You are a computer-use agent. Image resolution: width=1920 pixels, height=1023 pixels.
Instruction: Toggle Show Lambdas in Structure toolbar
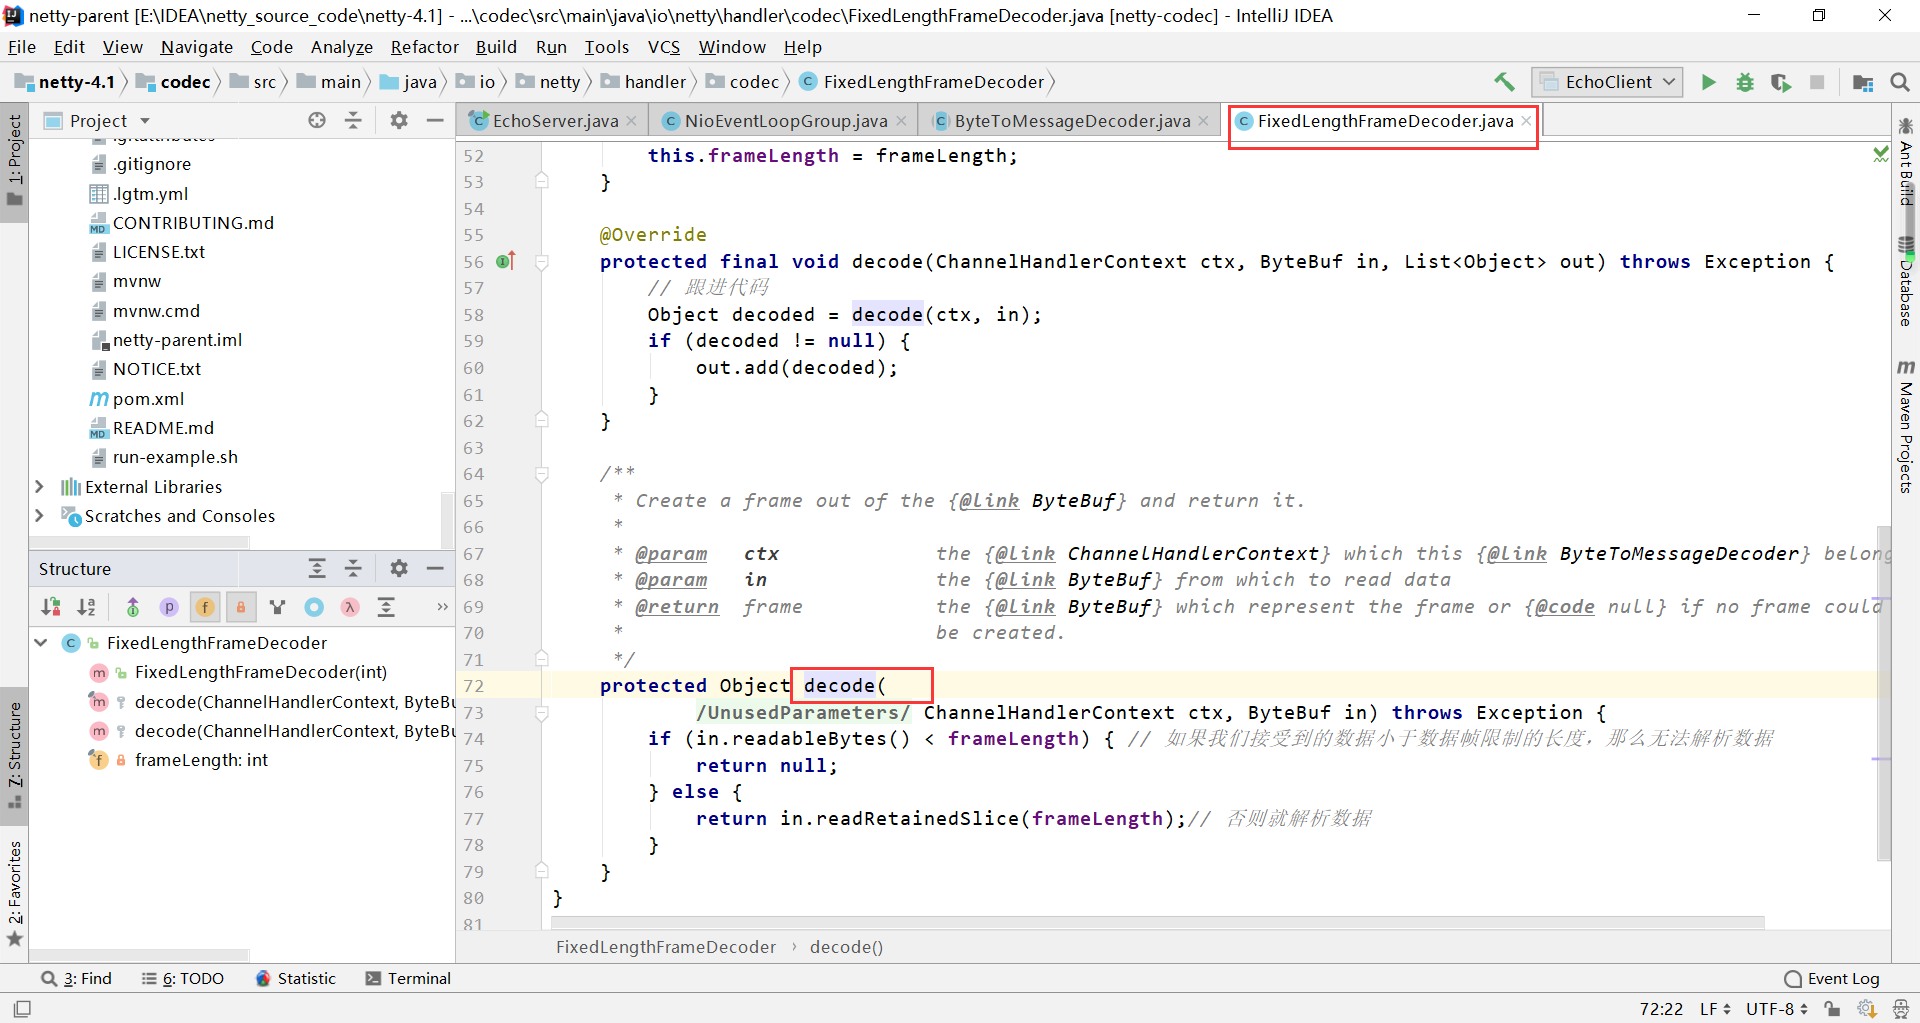click(x=350, y=607)
